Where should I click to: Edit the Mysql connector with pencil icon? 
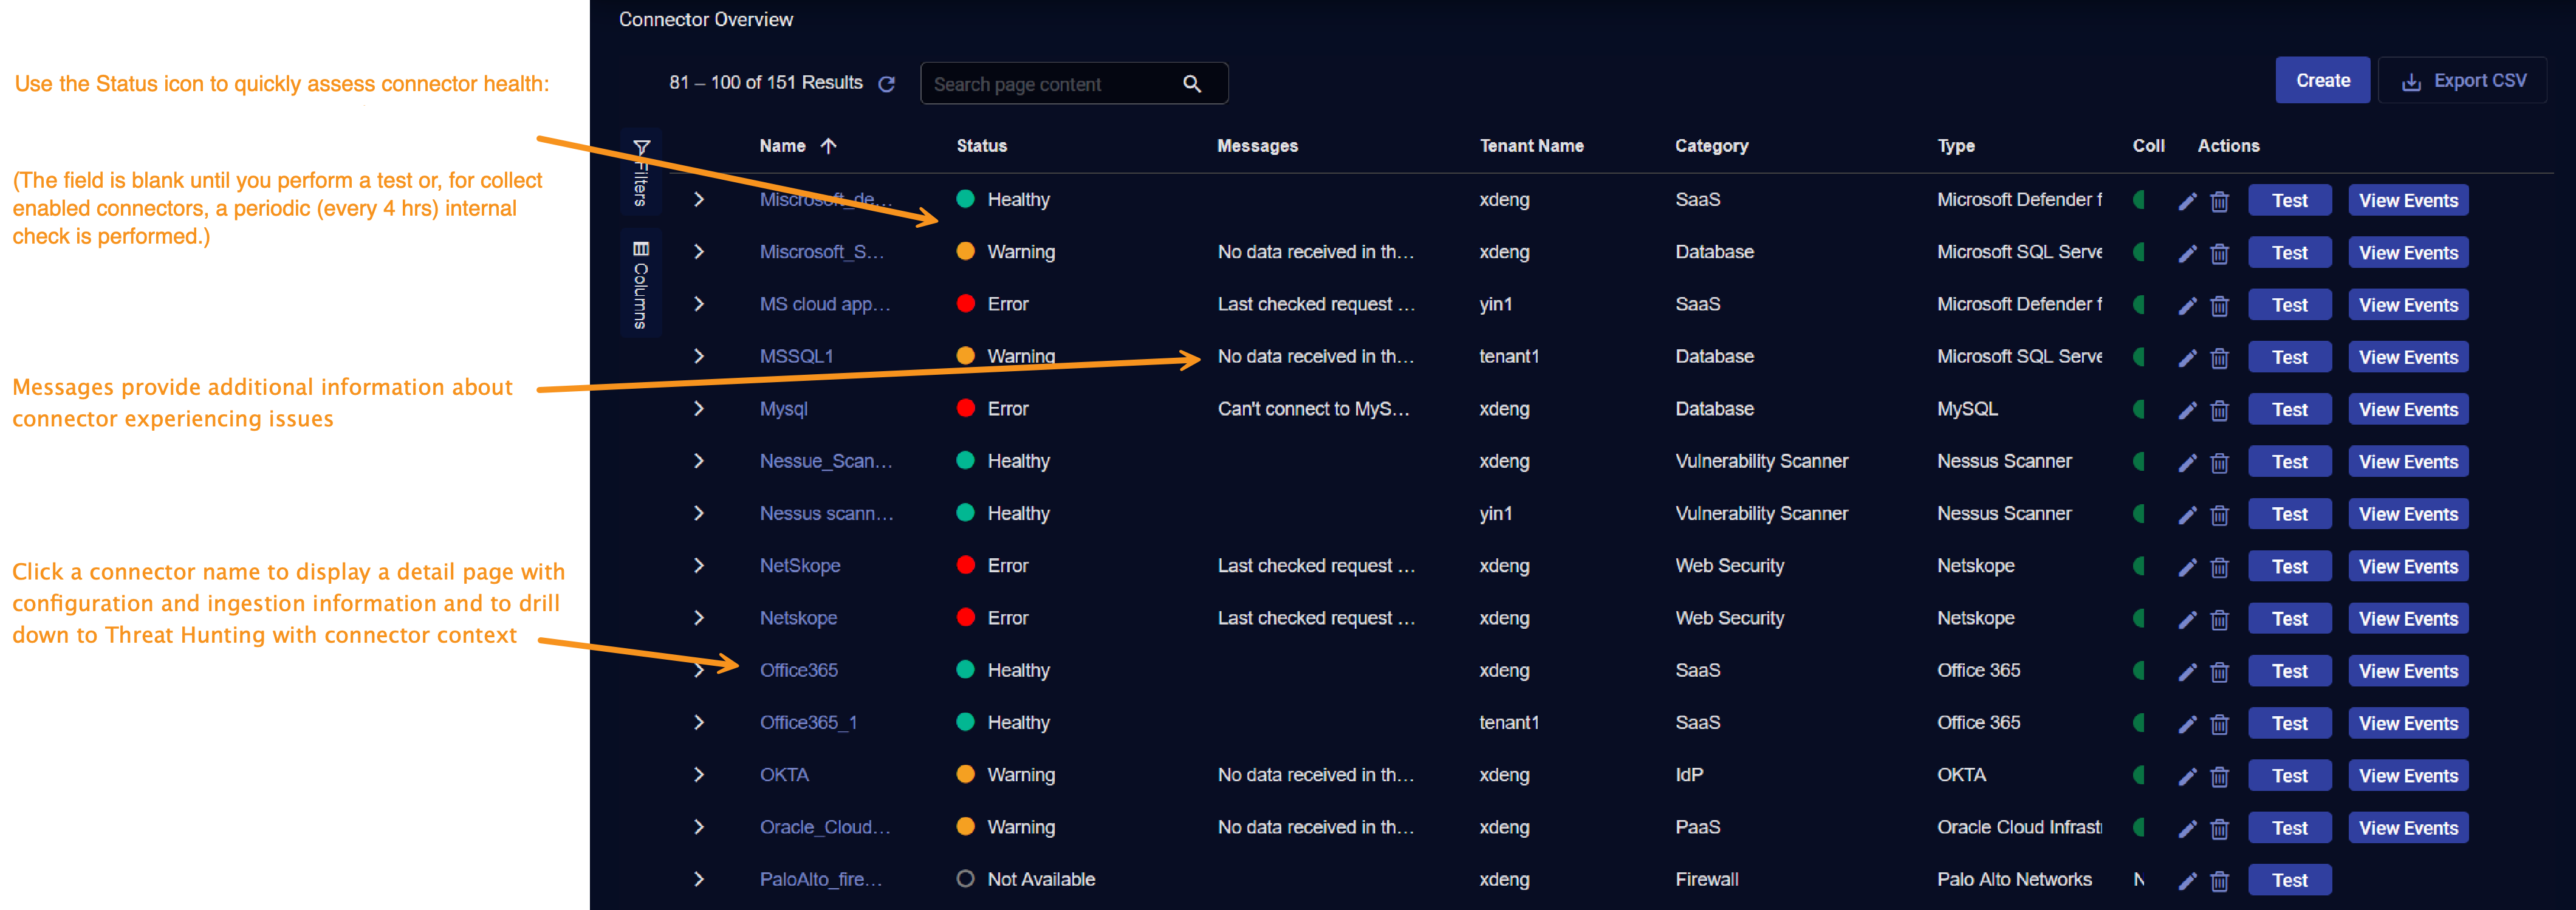[x=2187, y=410]
